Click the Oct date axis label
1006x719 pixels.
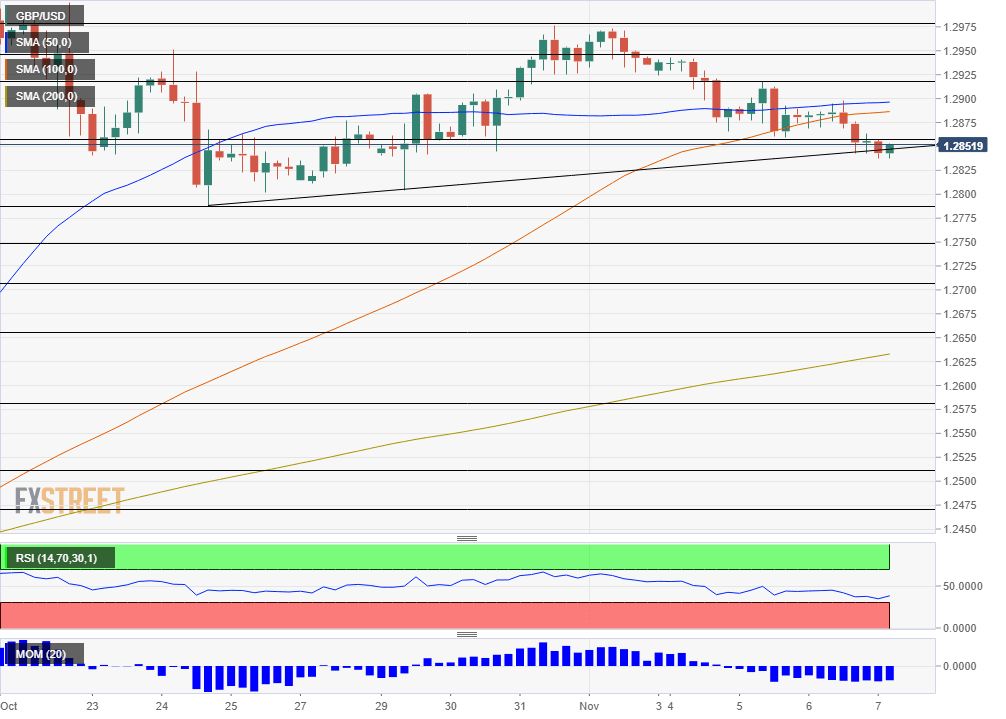click(9, 706)
